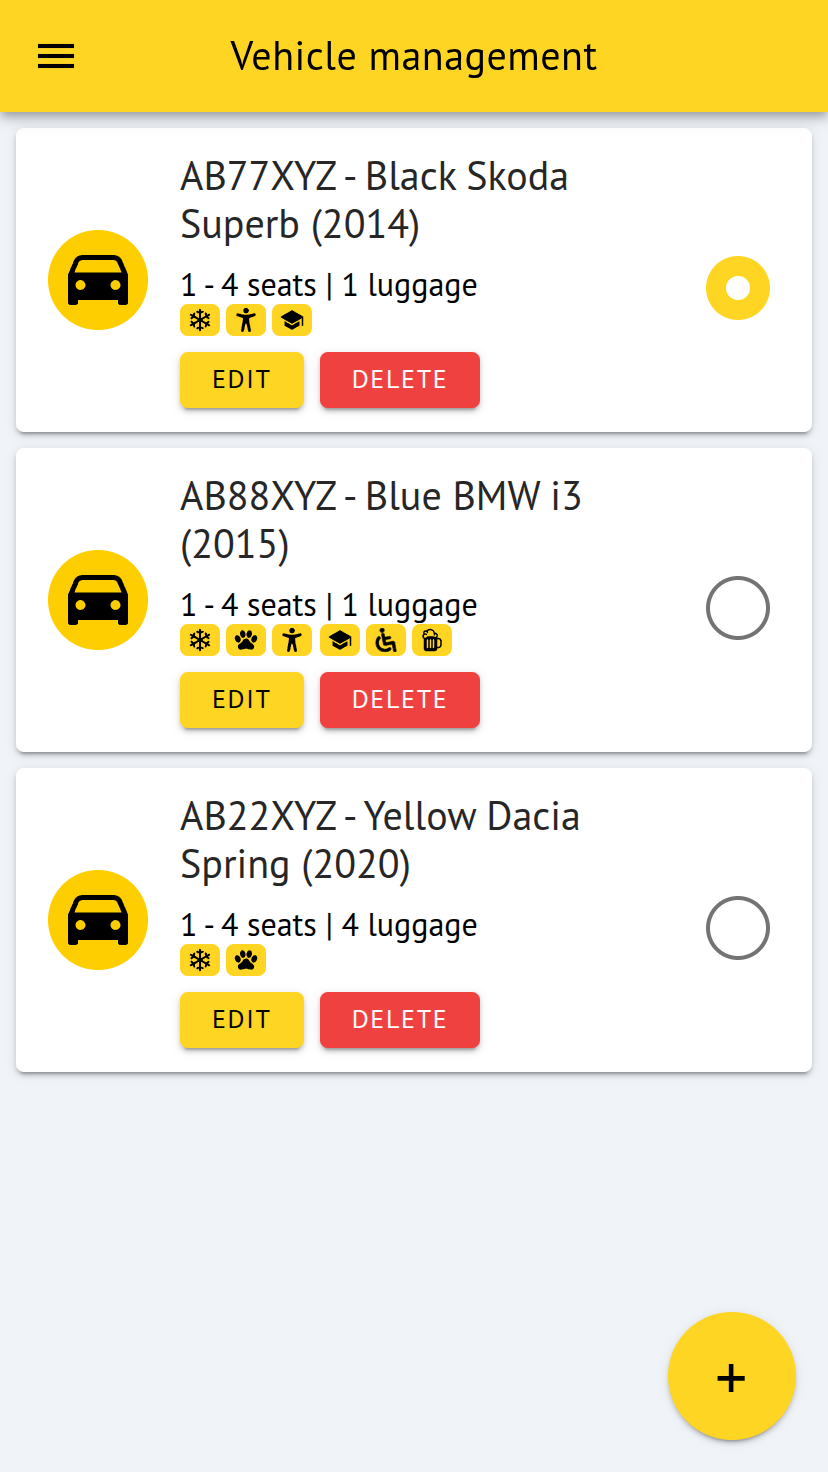Click the air conditioning snowflake icon on Skoda Superb

pyautogui.click(x=200, y=321)
